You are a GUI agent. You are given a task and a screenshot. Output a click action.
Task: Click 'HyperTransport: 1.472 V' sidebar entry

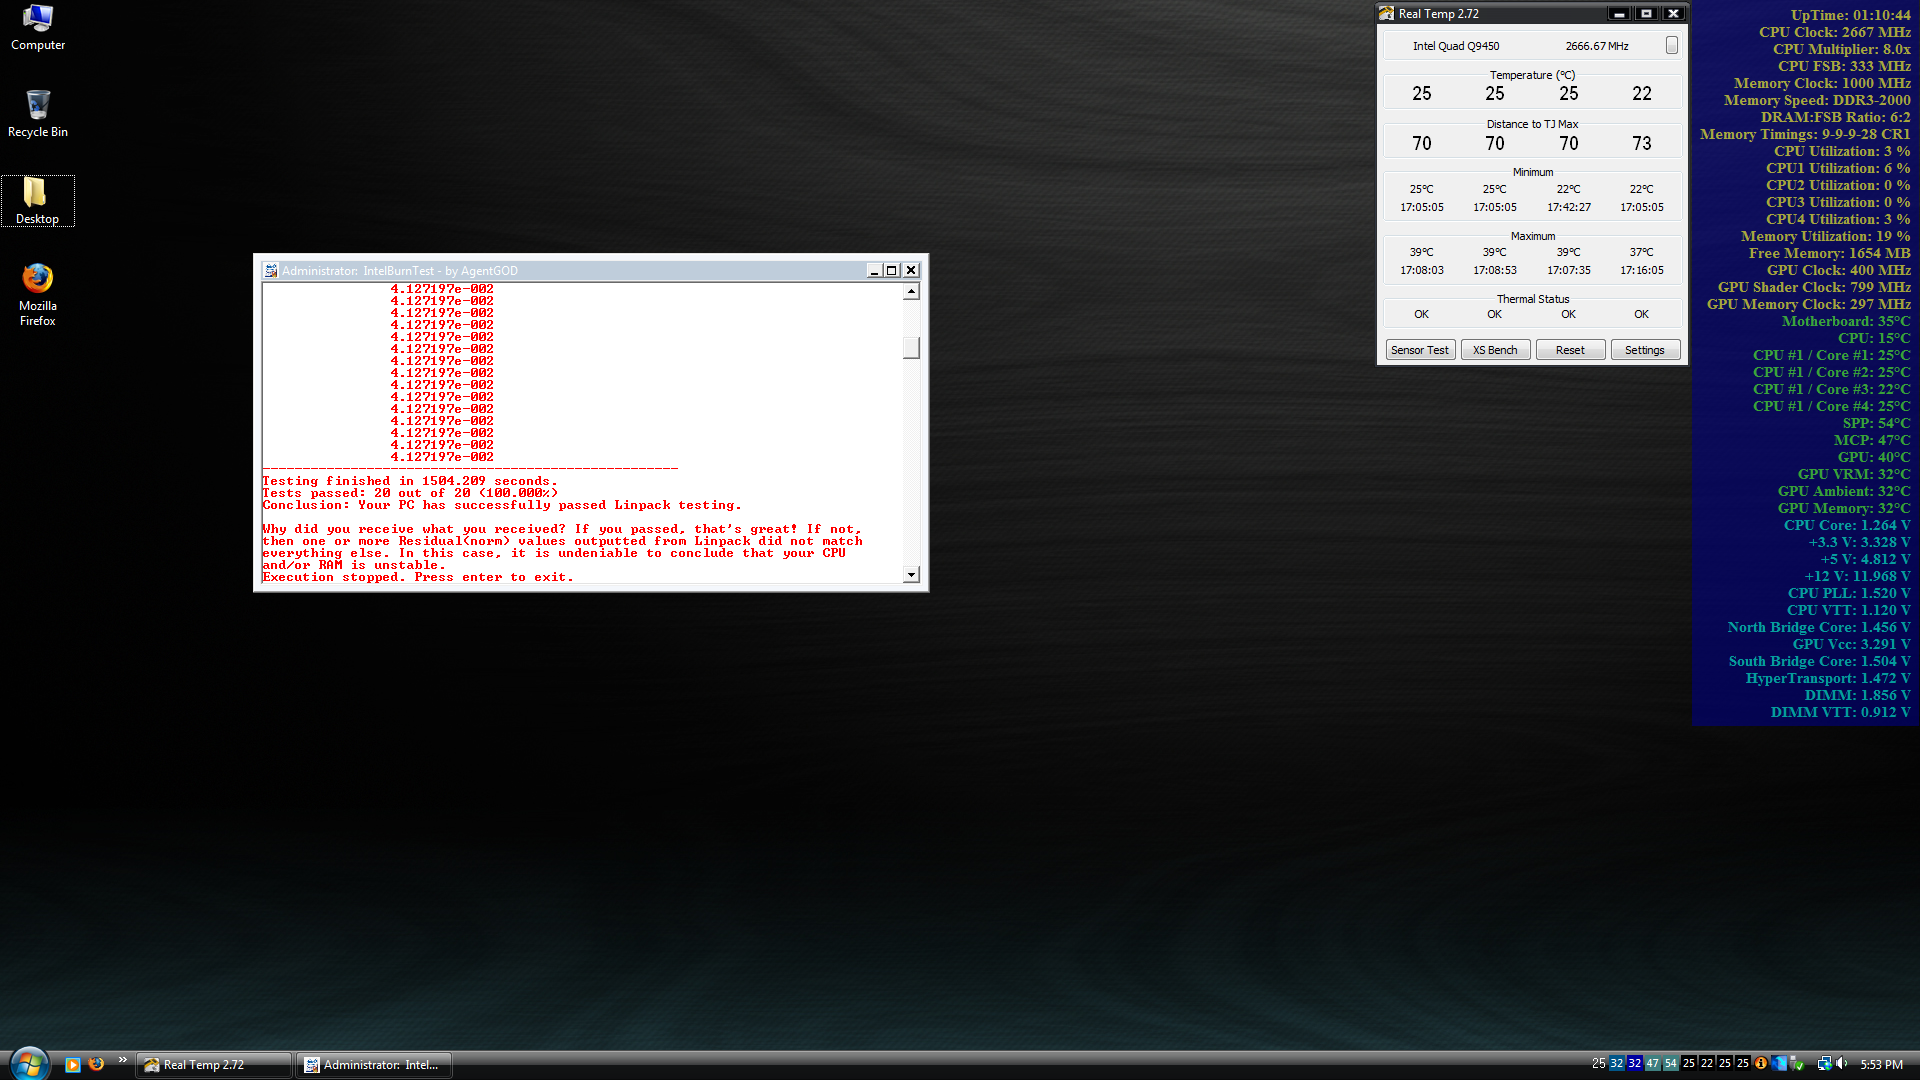(x=1828, y=678)
